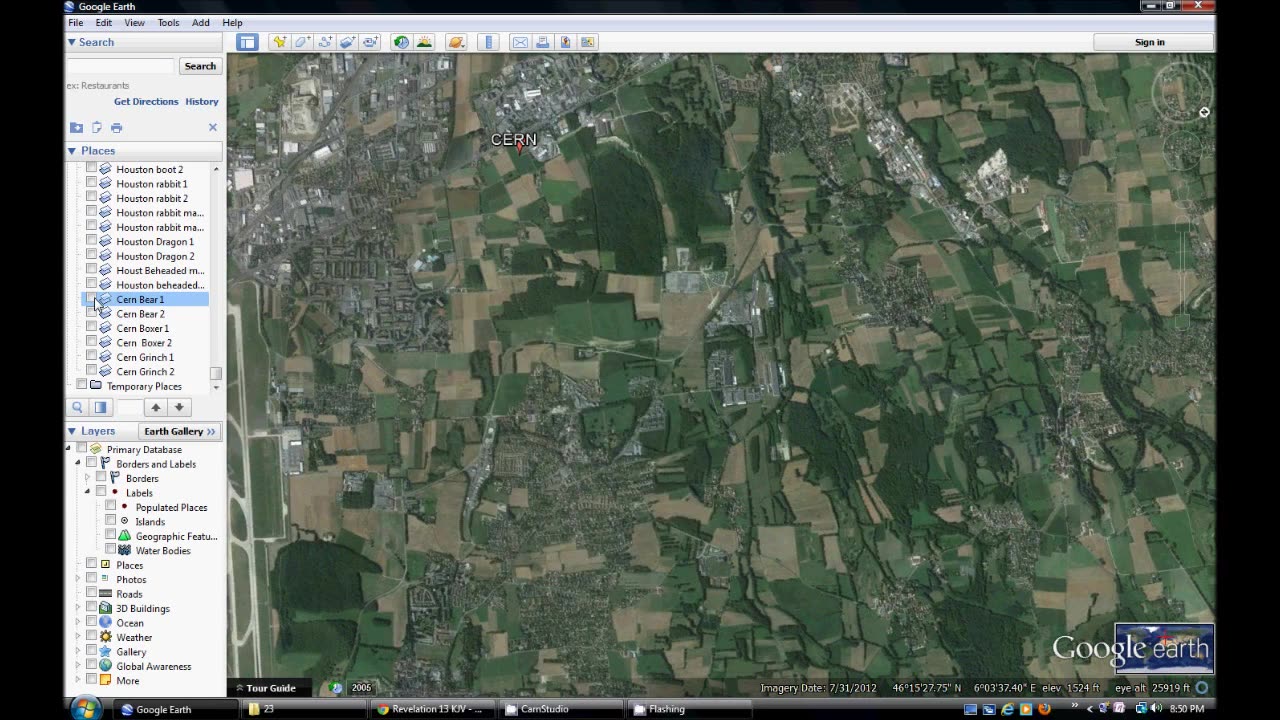Click the Sign in button
This screenshot has height=720, width=1280.
[1150, 42]
